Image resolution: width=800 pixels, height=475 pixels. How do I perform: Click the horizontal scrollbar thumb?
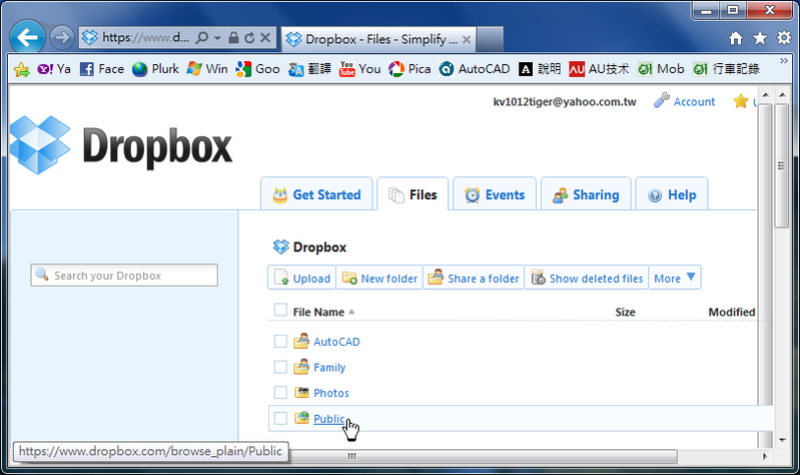pos(352,456)
